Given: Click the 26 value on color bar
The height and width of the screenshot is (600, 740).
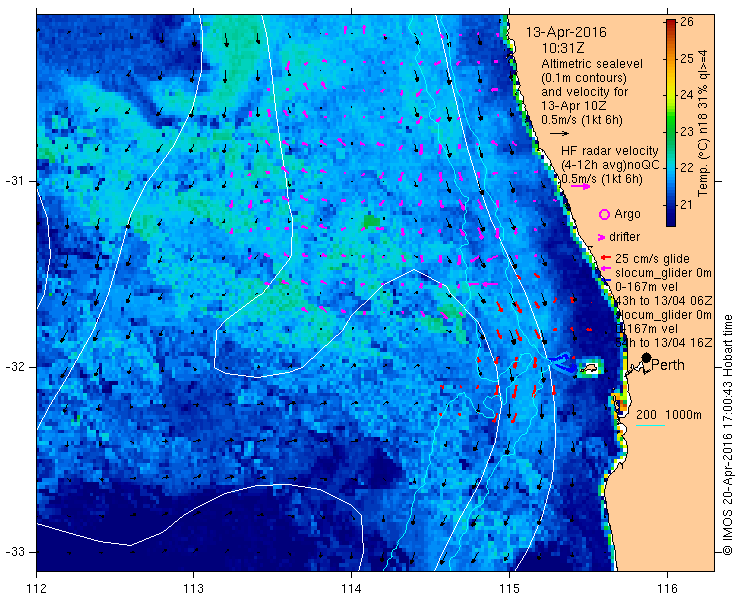Looking at the screenshot, I should [687, 22].
